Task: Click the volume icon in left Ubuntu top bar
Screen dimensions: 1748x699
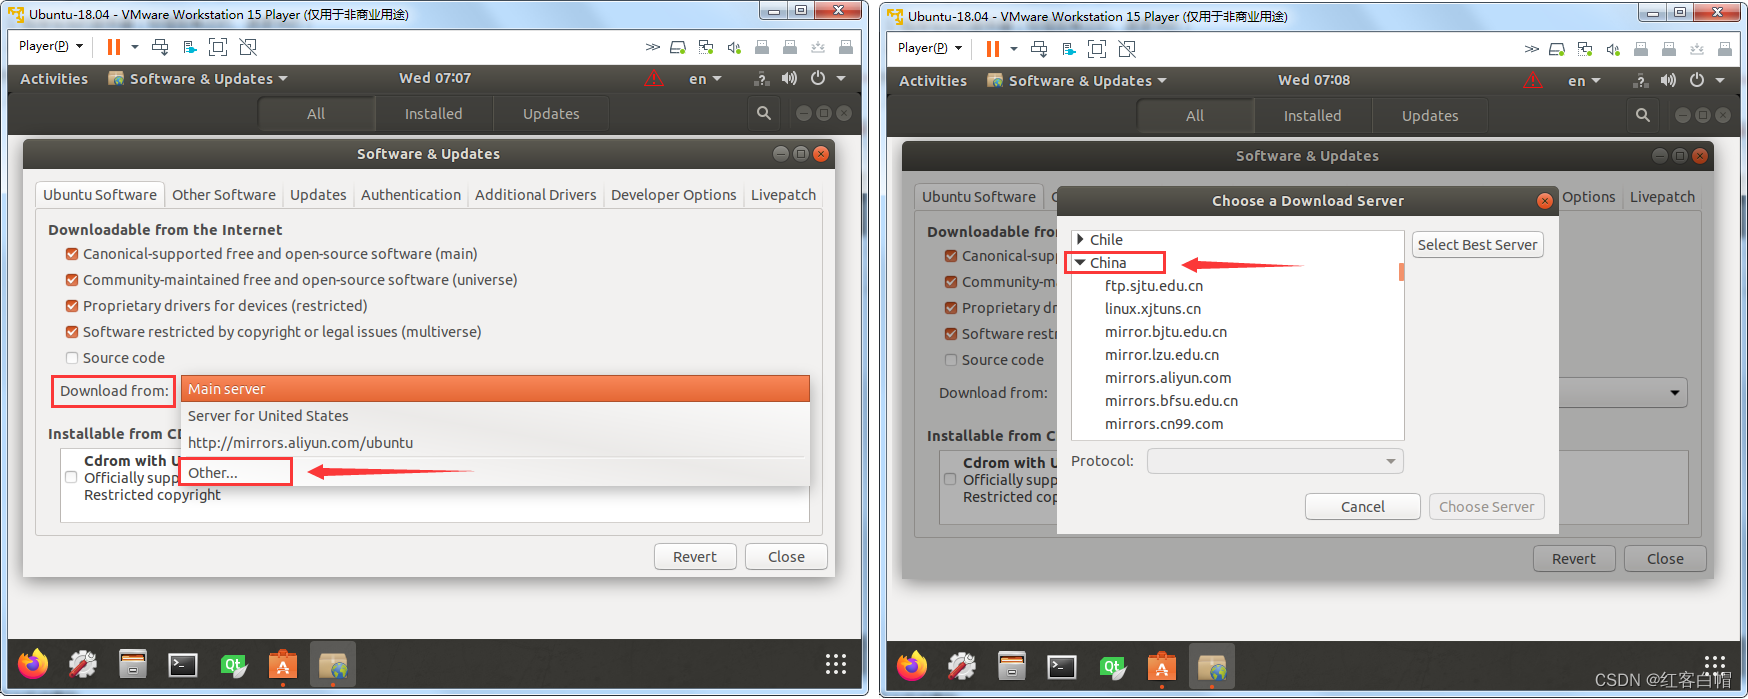Action: click(x=790, y=78)
